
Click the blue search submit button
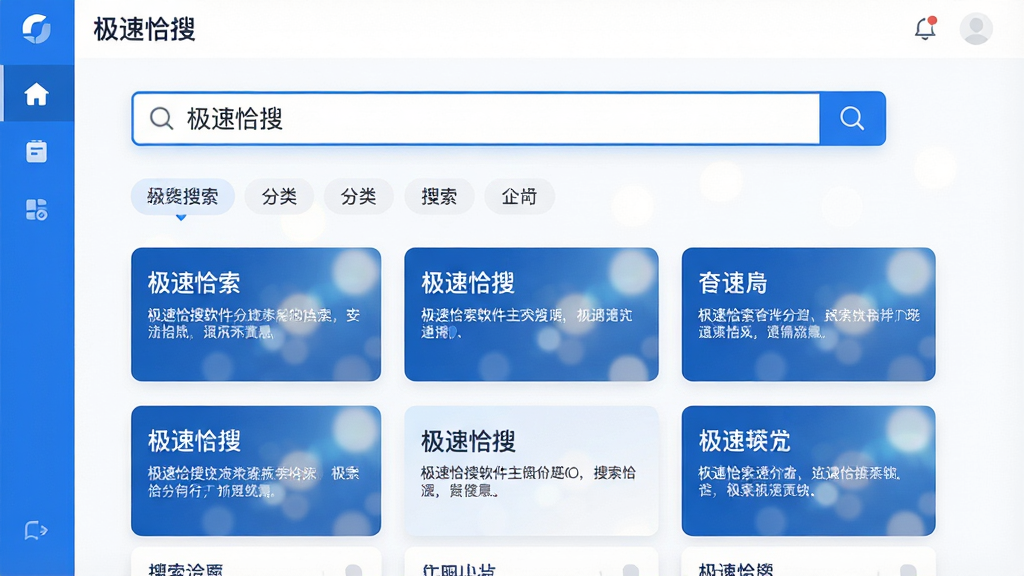point(852,118)
